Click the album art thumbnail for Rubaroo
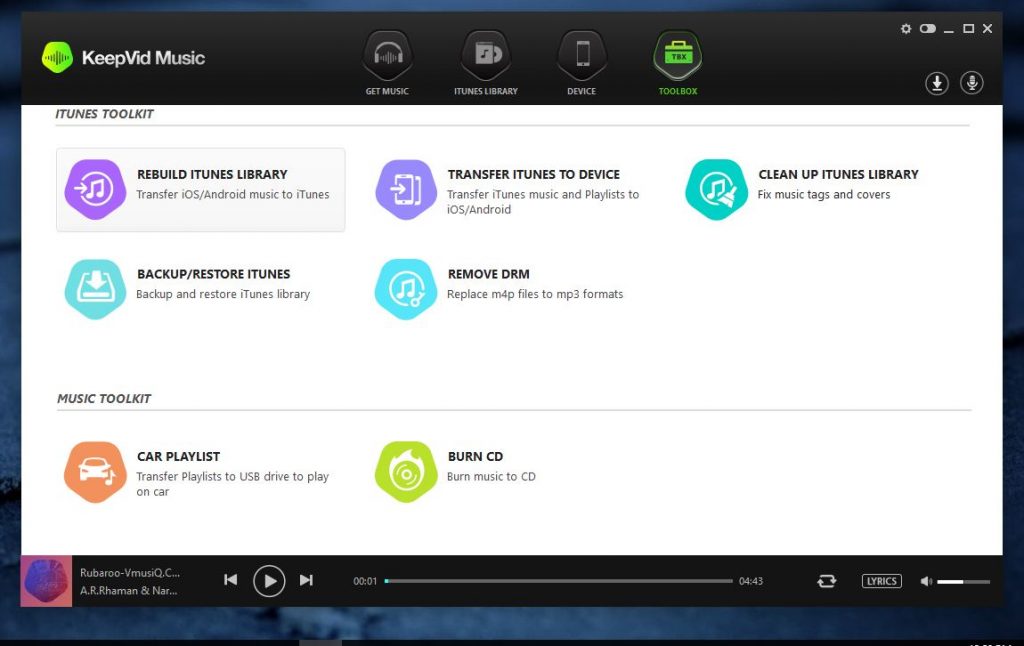 (x=46, y=581)
